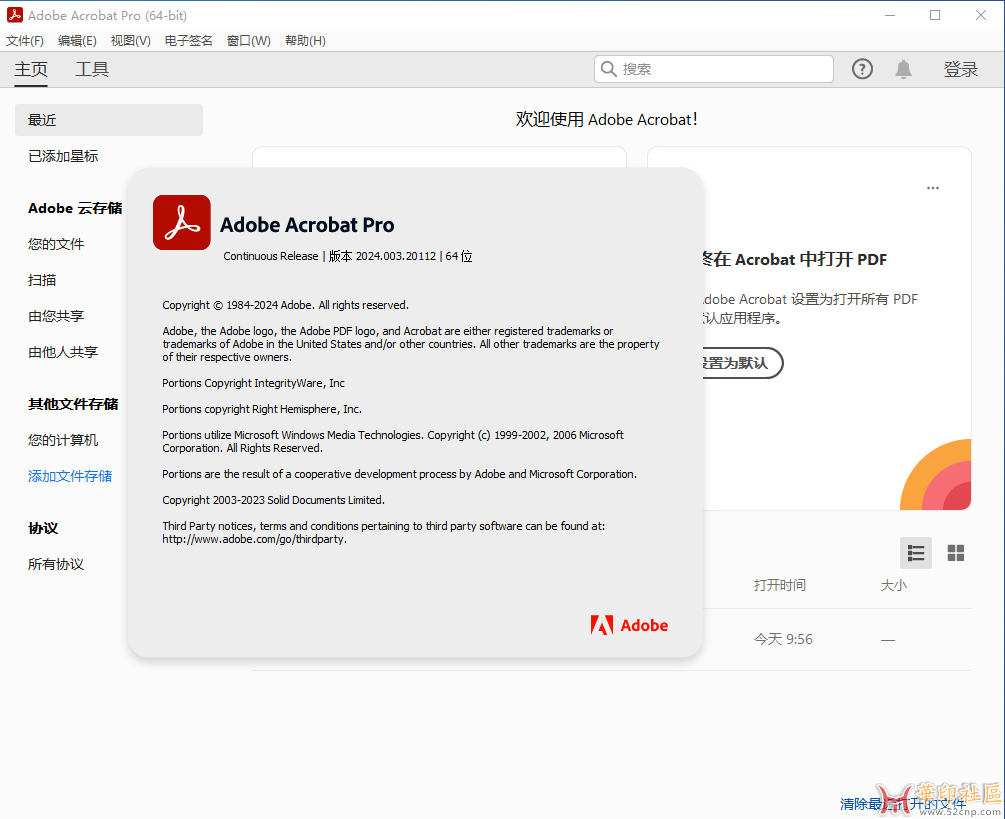The image size is (1005, 819).
Task: Open 所有协议 in the sidebar
Action: pyautogui.click(x=56, y=564)
